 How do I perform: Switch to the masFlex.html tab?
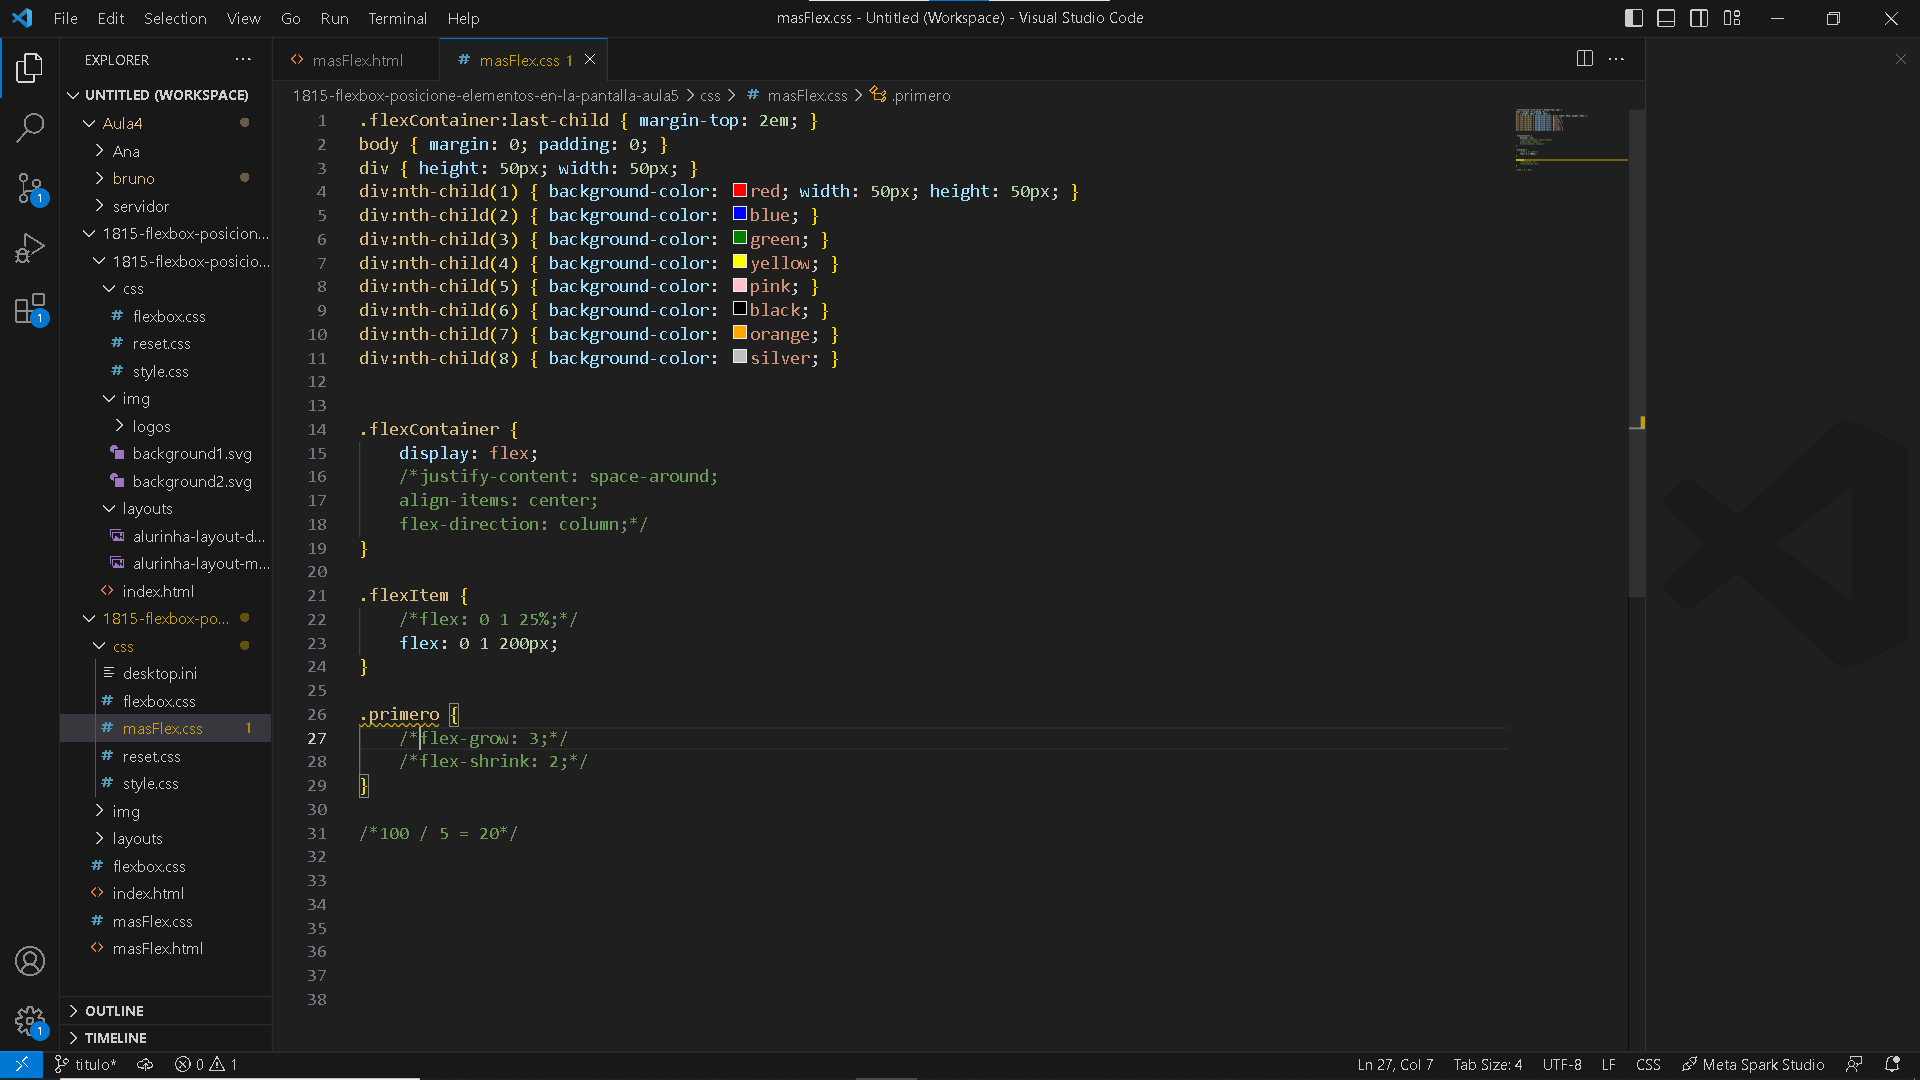[356, 60]
